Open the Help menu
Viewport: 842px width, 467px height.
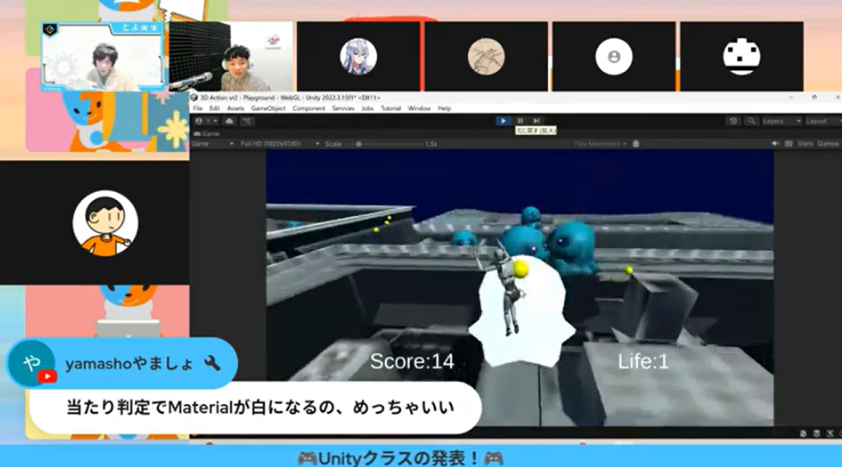pos(444,108)
